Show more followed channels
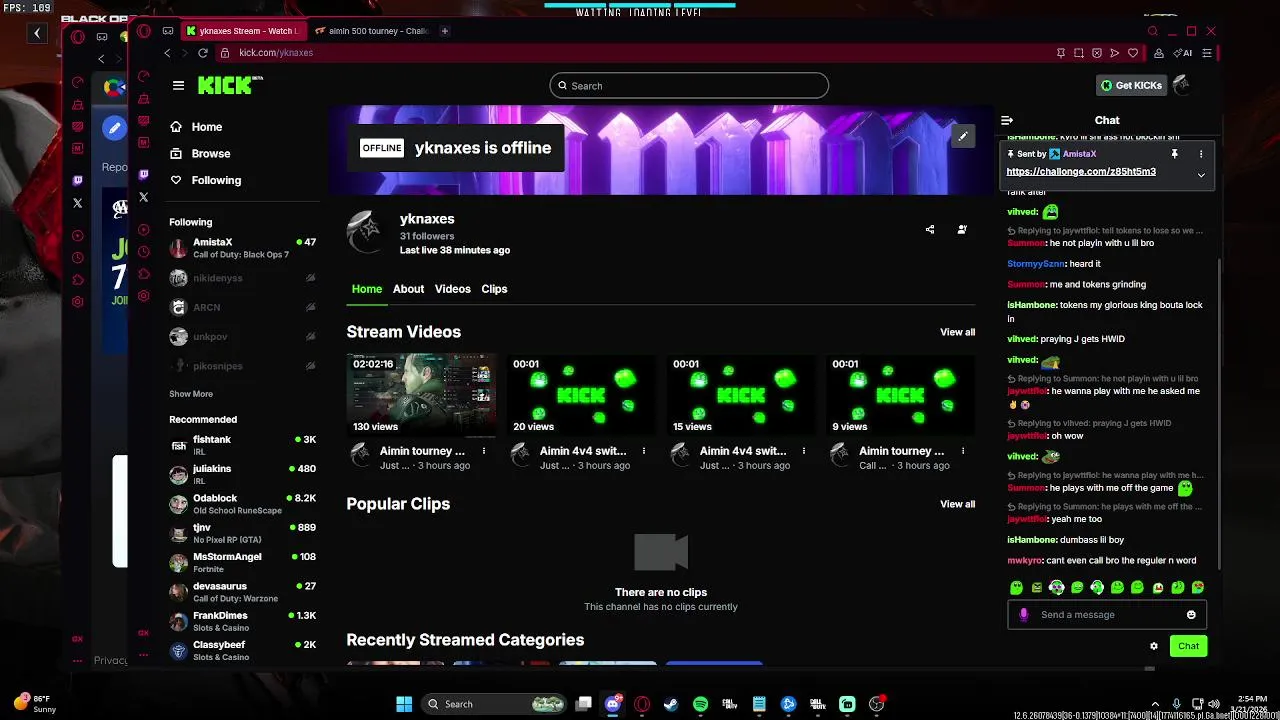Screen dimensions: 1280x720 point(191,394)
